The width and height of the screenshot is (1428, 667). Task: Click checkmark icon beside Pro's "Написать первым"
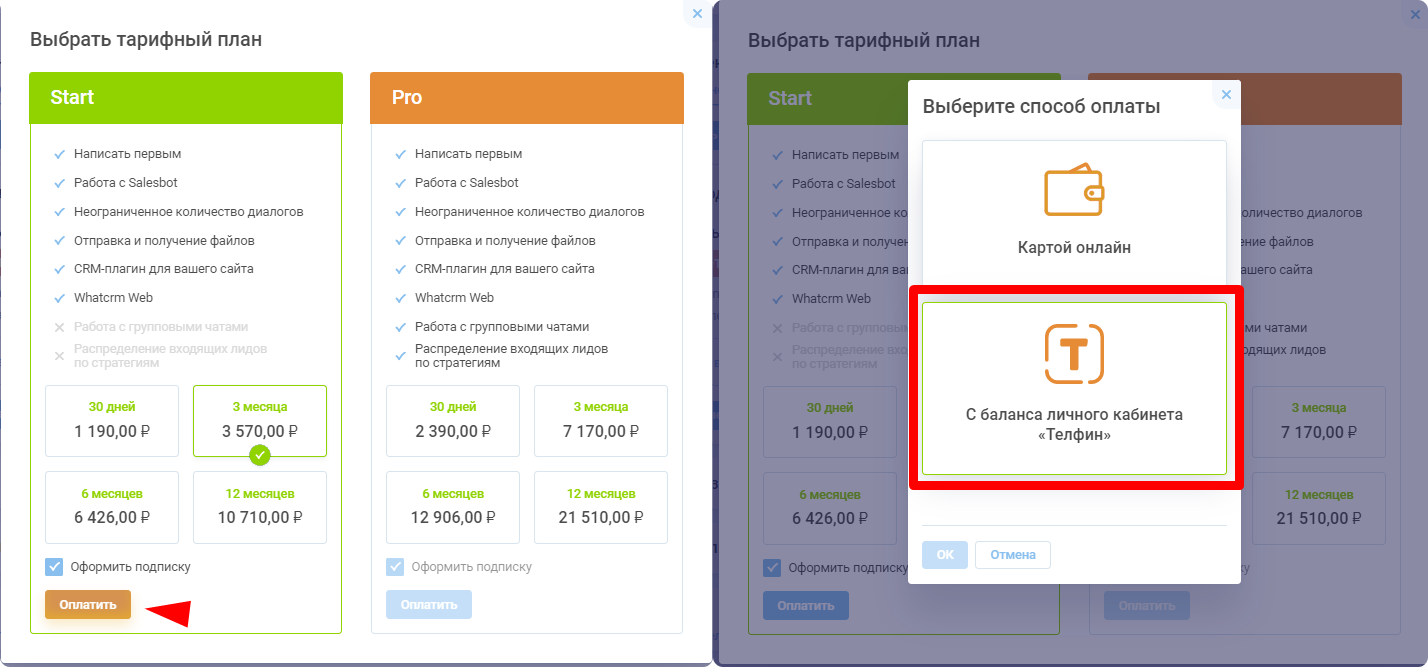[400, 154]
